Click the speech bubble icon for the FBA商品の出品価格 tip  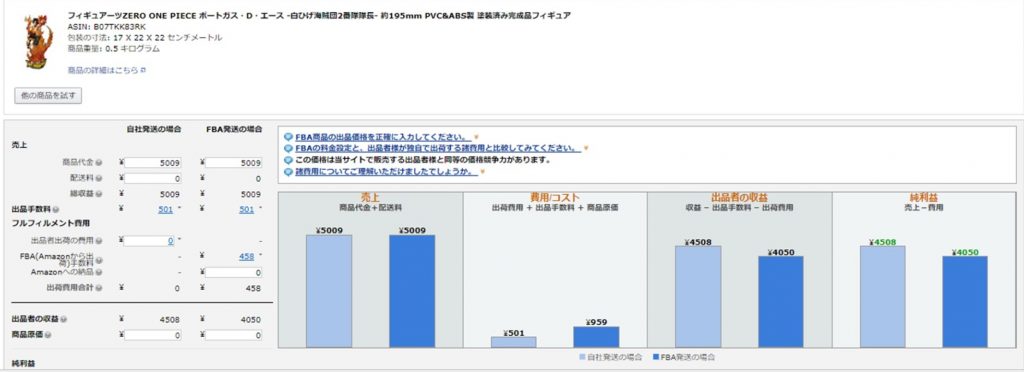[x=289, y=137]
